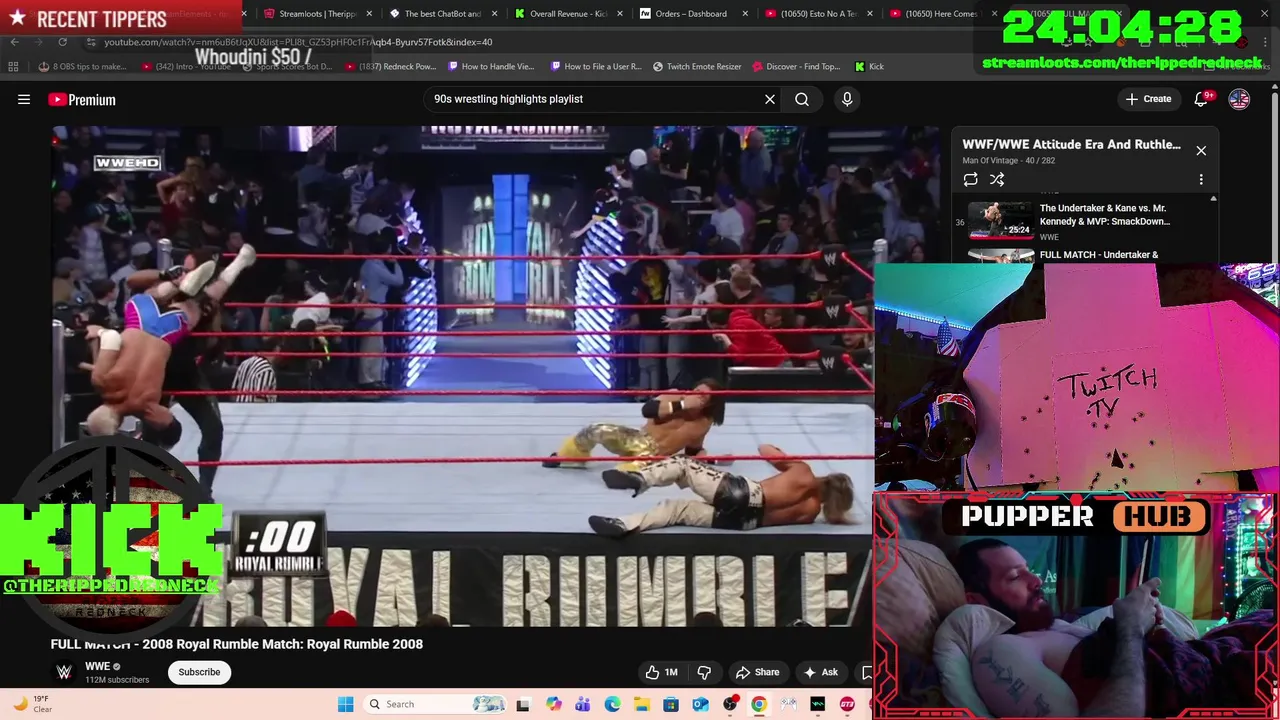
Task: Open Twitch Emote Resizer bookmark
Action: (697, 66)
